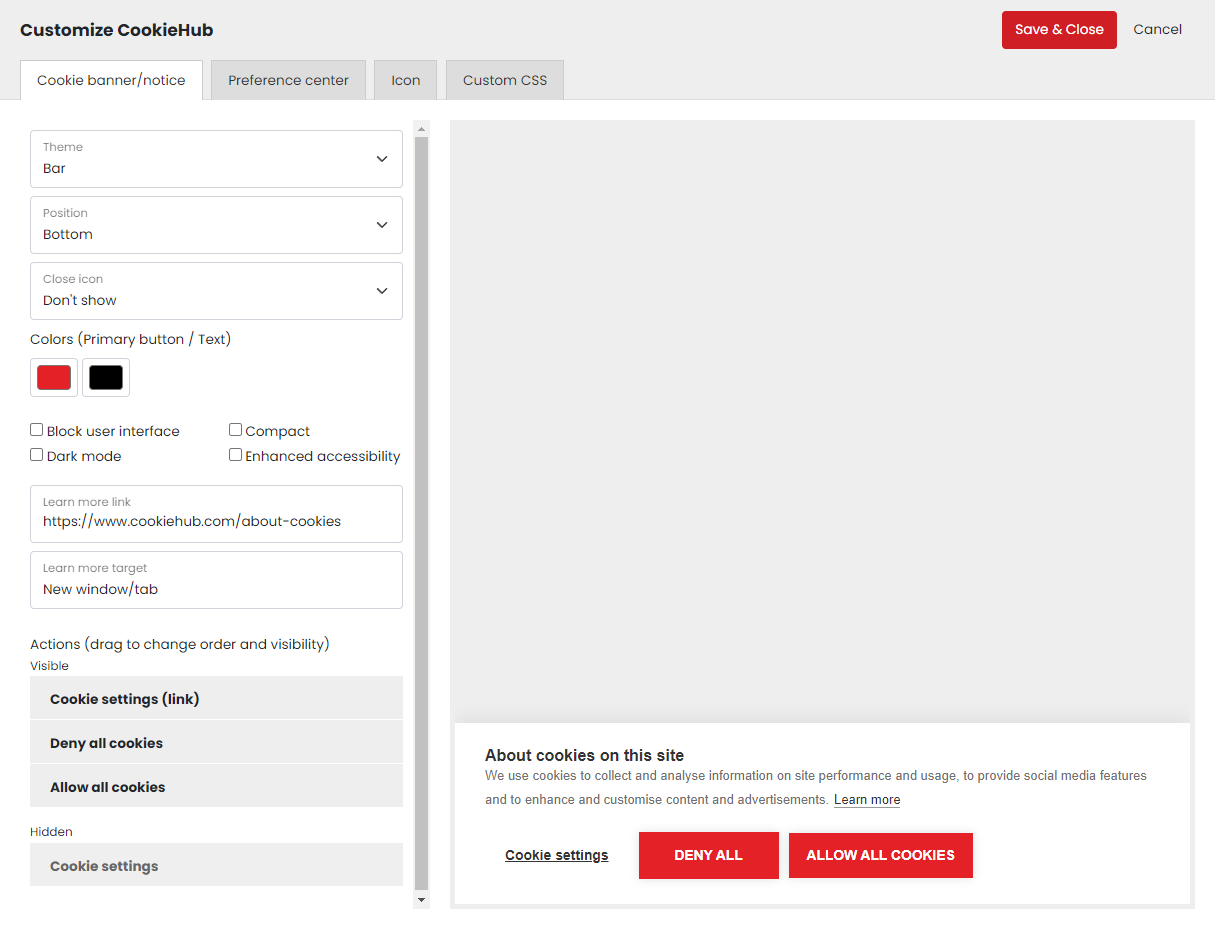Open the Learn more target field

pos(216,580)
